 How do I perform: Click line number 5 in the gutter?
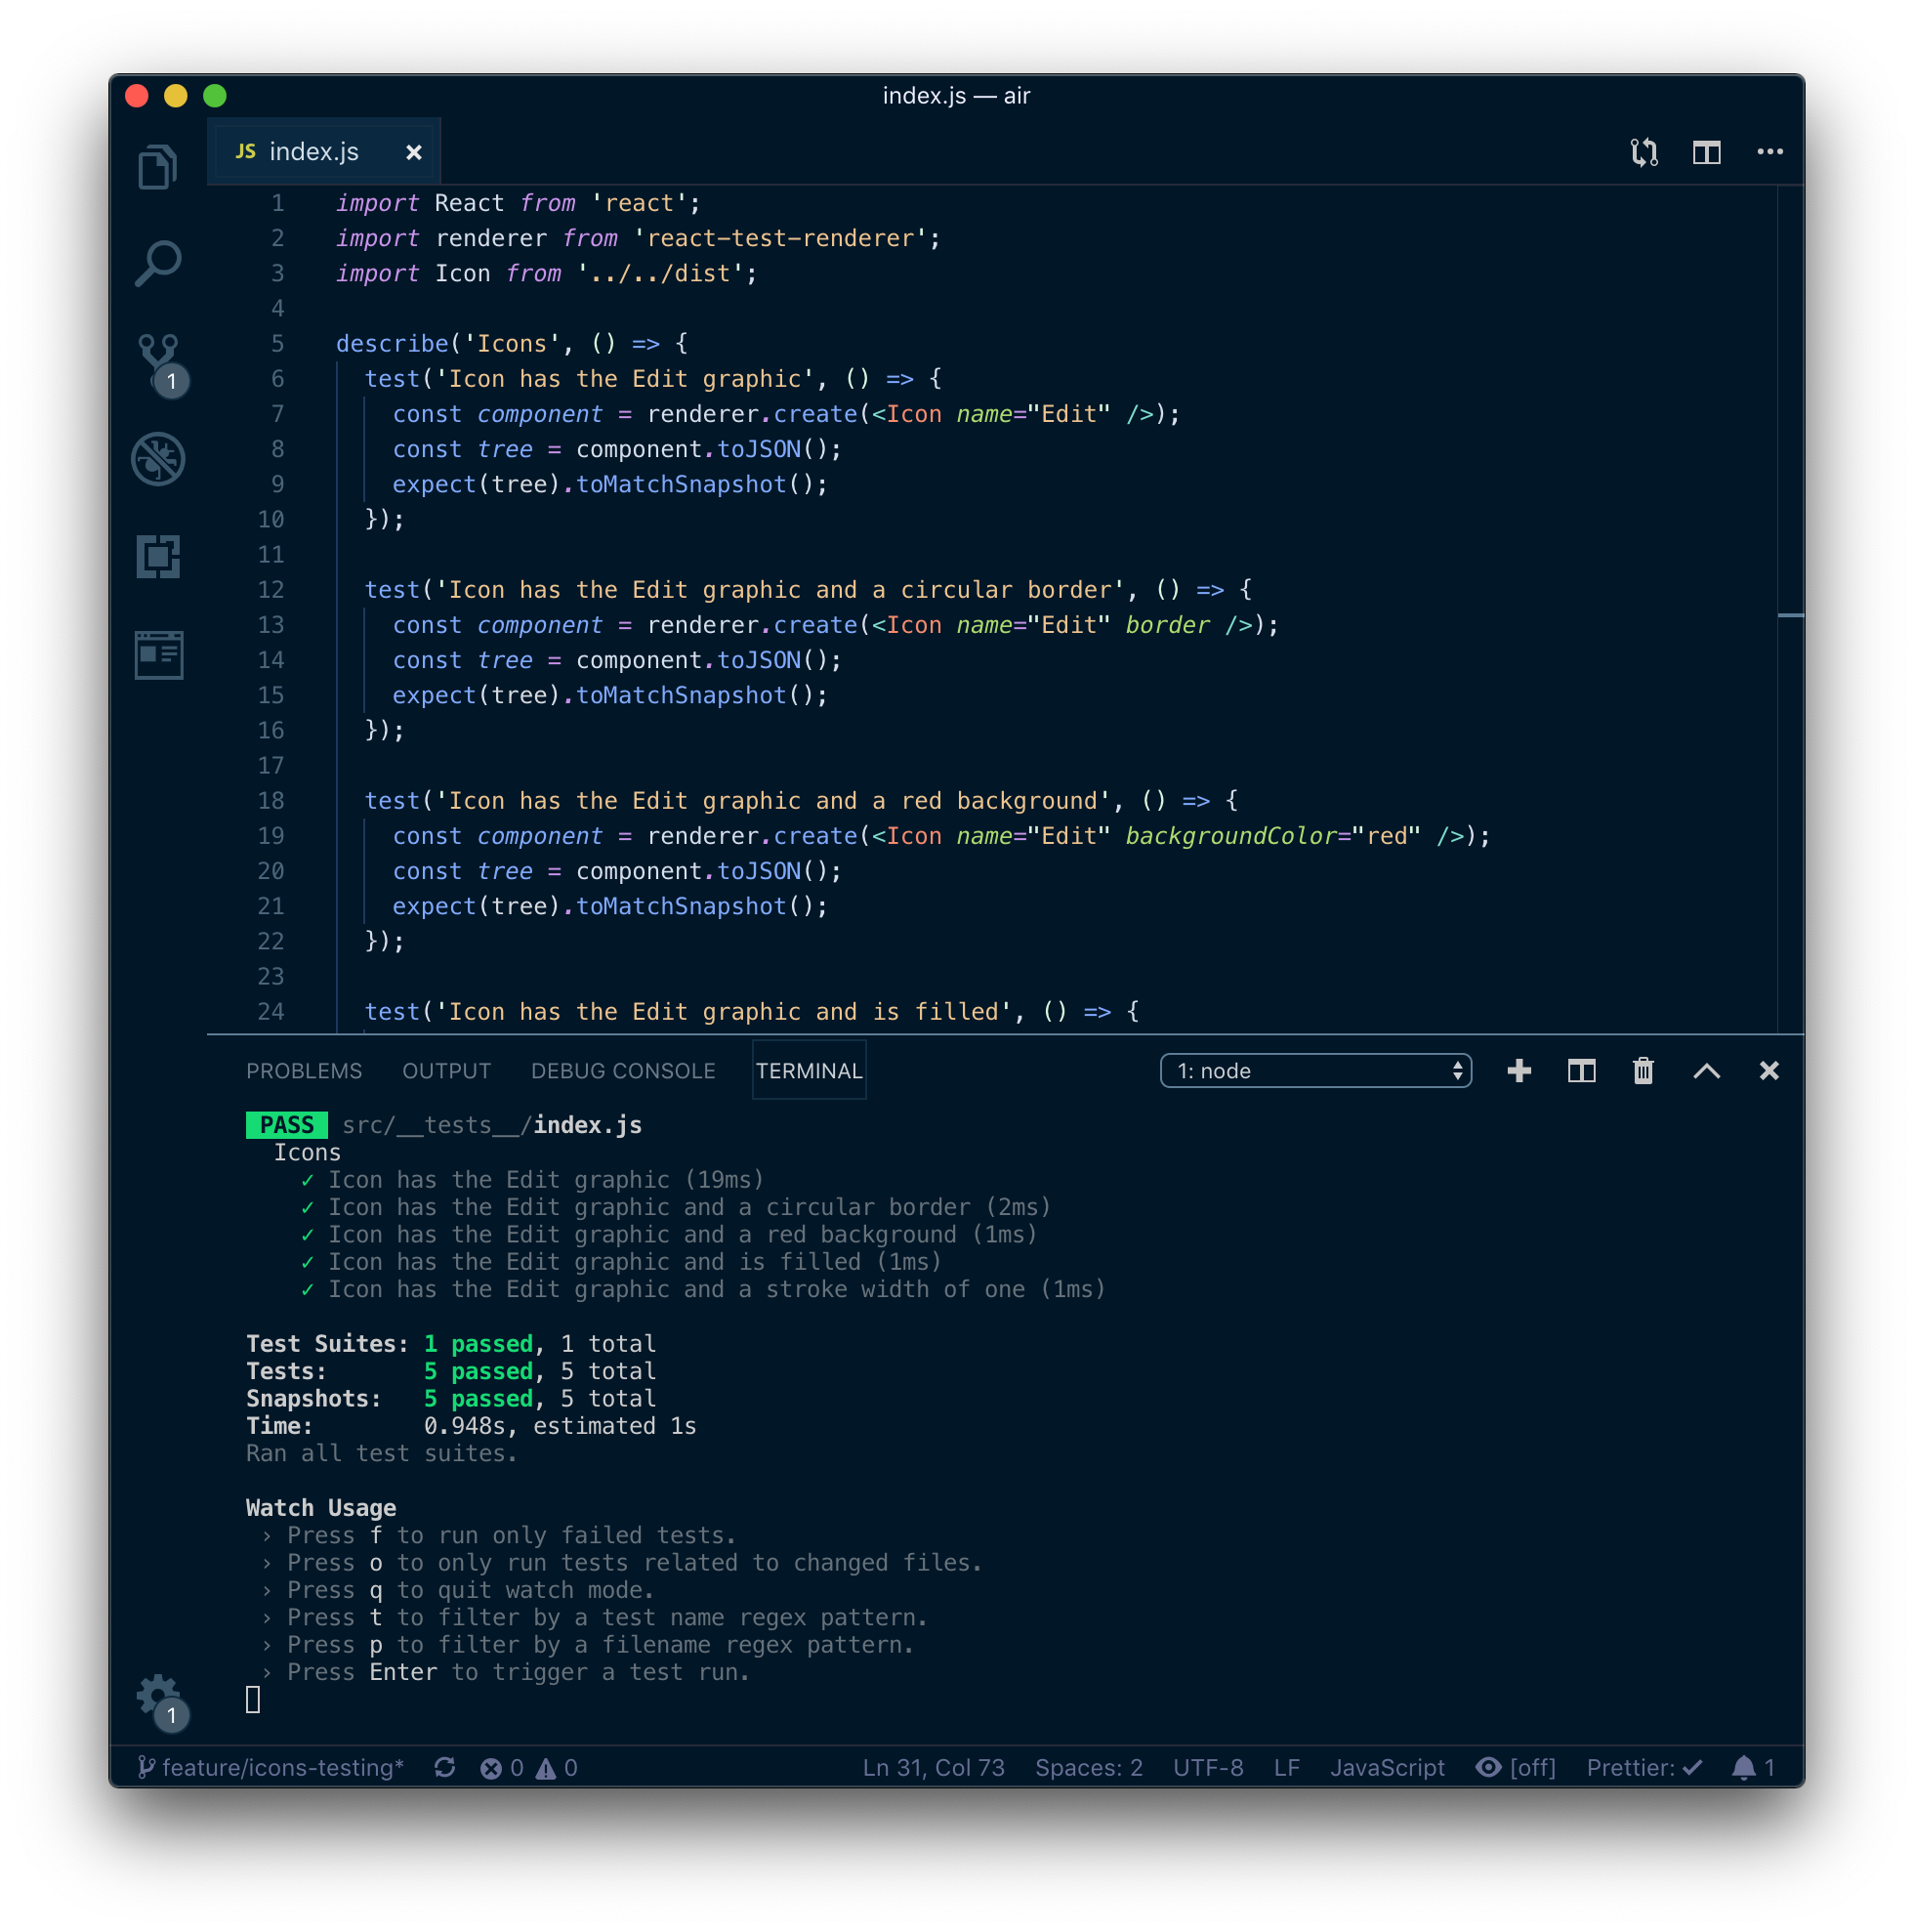(x=277, y=343)
